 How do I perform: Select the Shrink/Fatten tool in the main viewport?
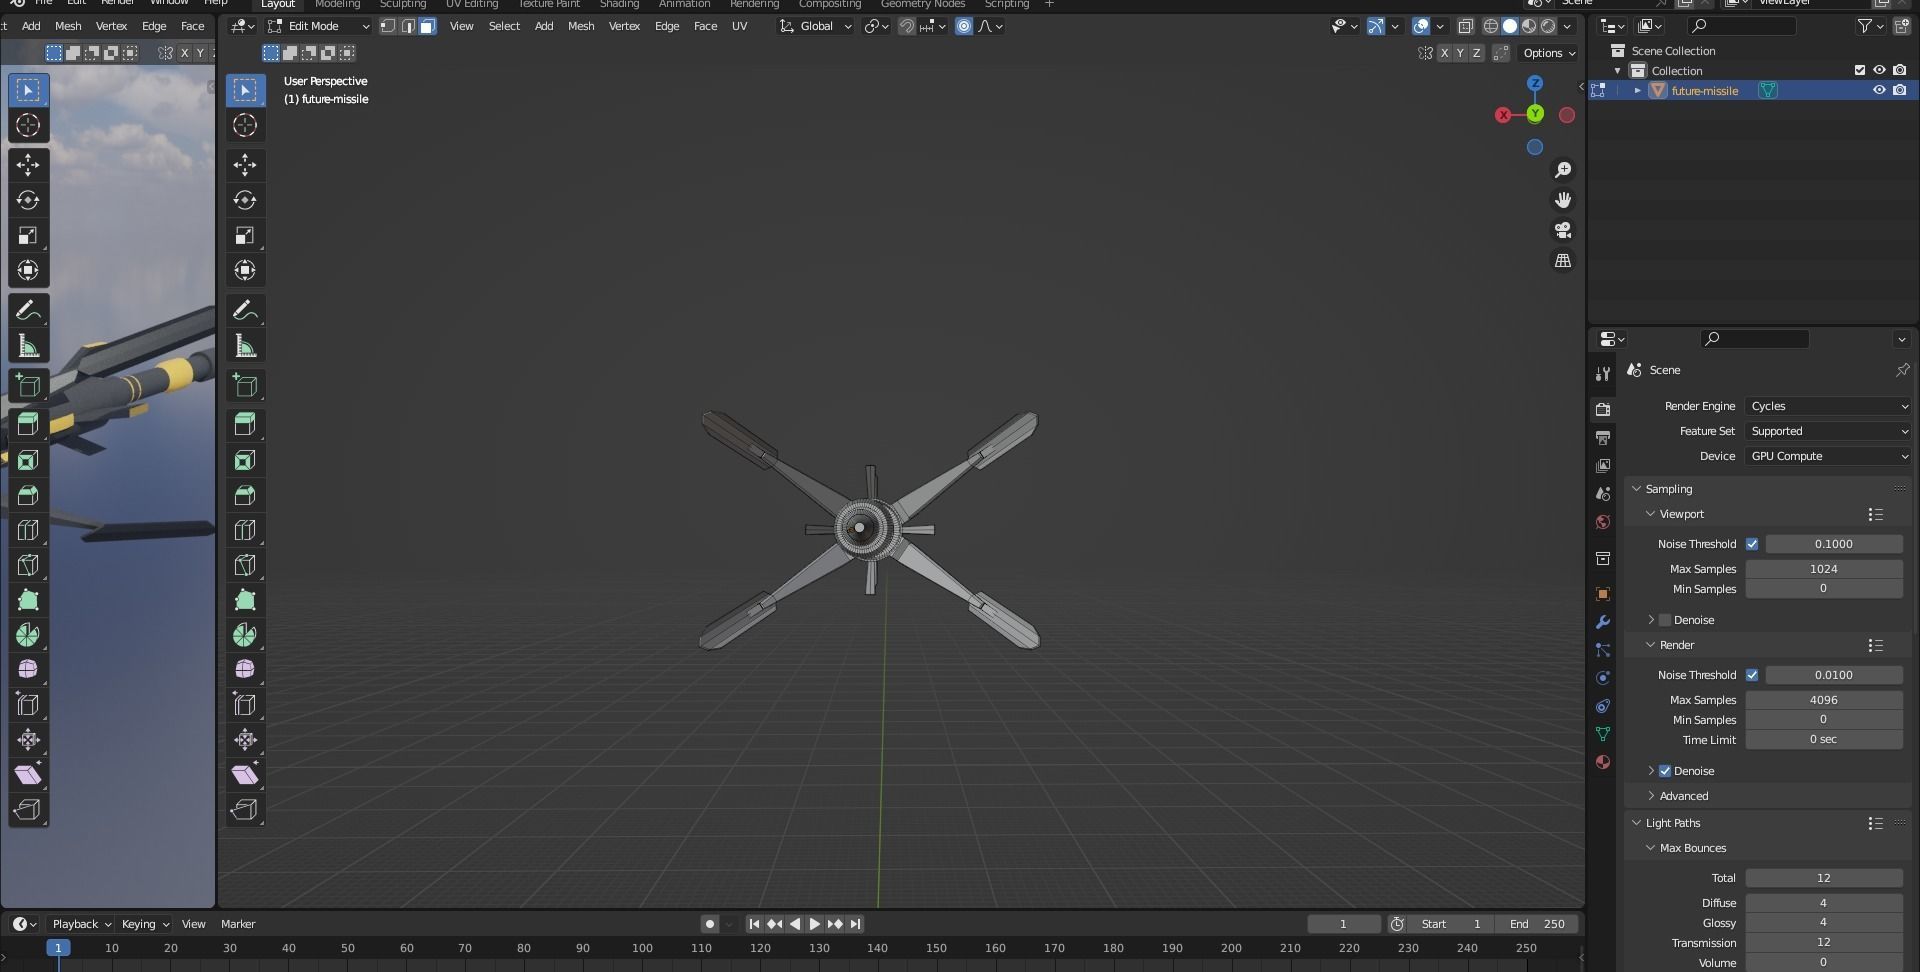click(x=245, y=739)
